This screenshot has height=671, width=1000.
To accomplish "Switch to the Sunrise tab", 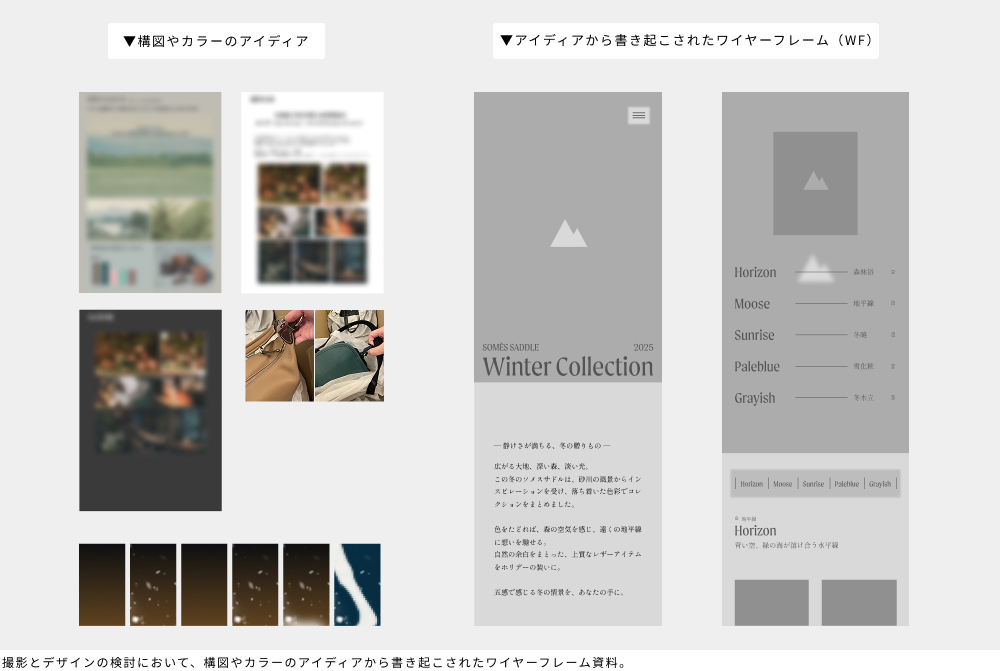I will (x=813, y=484).
